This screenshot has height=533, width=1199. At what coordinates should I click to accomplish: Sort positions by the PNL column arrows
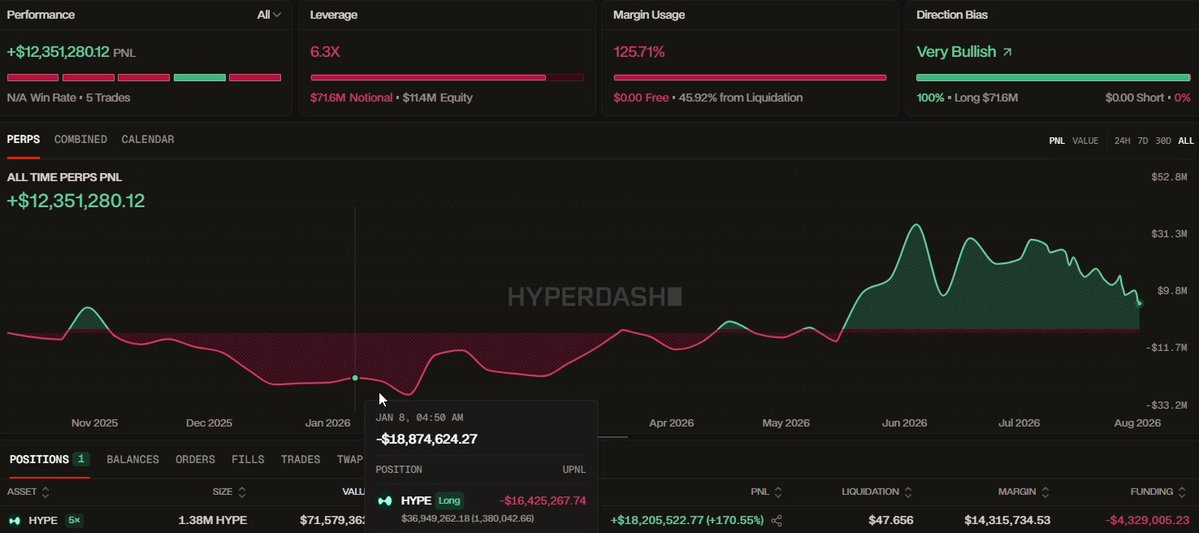tap(778, 492)
